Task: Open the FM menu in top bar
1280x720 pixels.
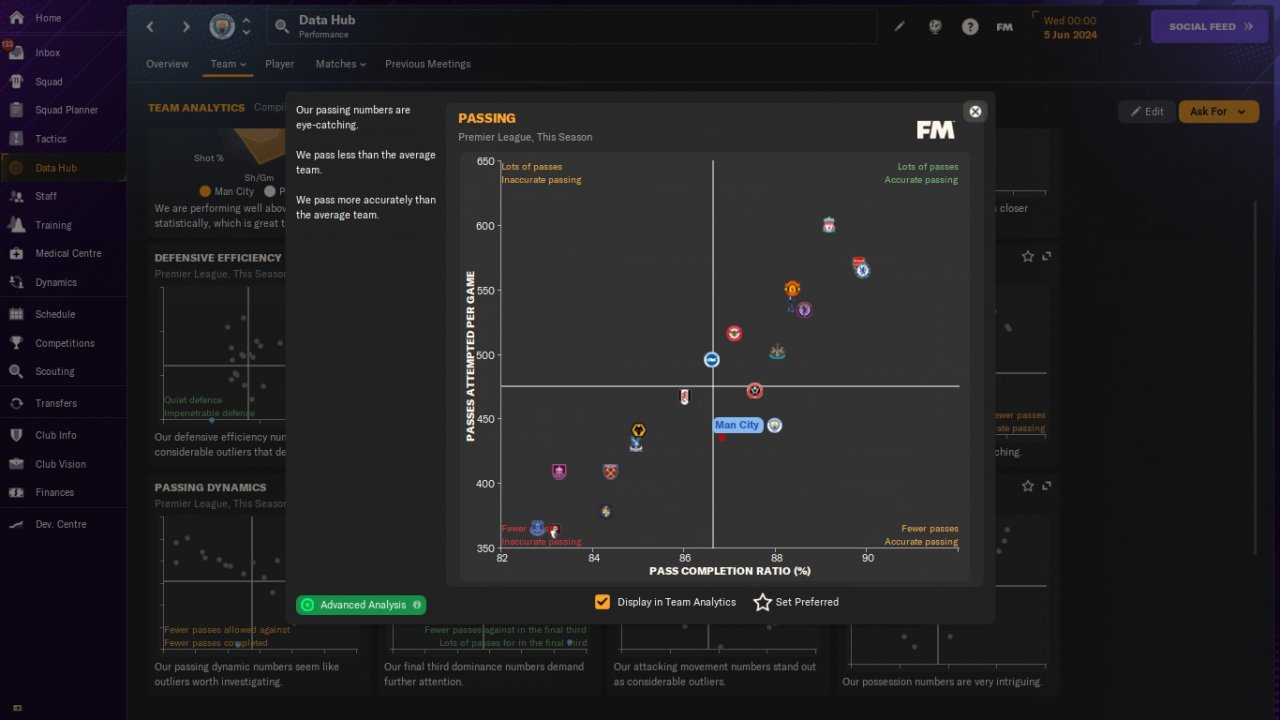Action: pyautogui.click(x=1005, y=27)
